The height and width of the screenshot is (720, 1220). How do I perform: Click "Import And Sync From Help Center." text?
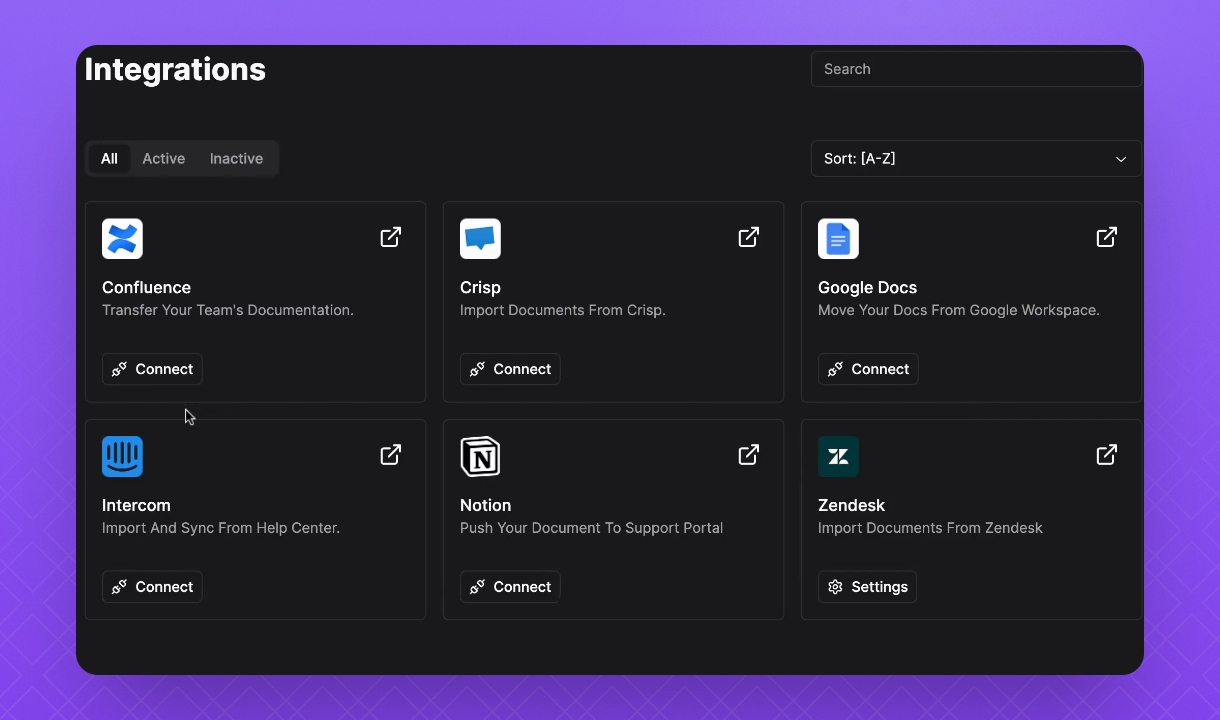(221, 528)
